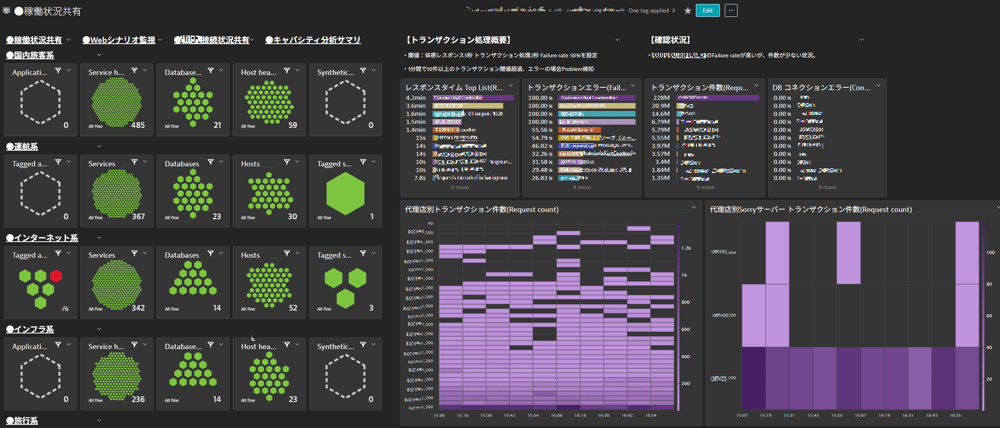Open chevron of トランザクション件数(Requ... top list tile
The height and width of the screenshot is (428, 1000).
tap(756, 86)
